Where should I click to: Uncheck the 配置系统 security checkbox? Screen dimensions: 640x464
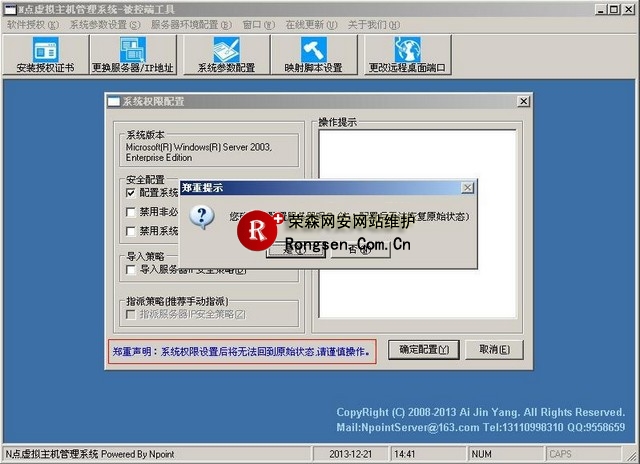tap(131, 192)
